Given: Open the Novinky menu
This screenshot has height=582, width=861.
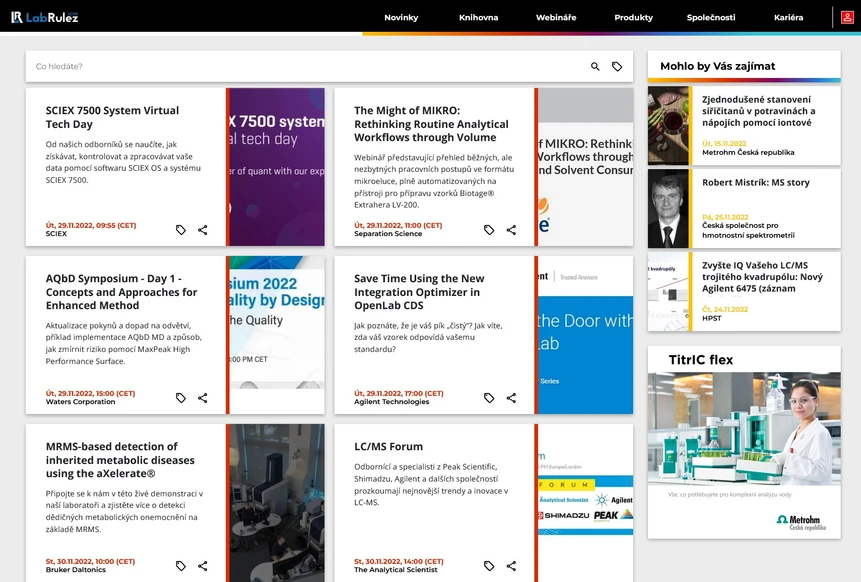Looking at the screenshot, I should tap(401, 18).
